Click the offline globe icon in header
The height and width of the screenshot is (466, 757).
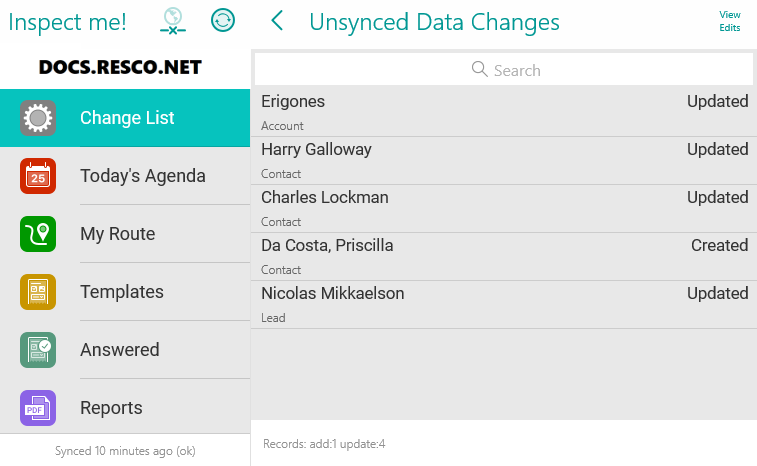(174, 21)
